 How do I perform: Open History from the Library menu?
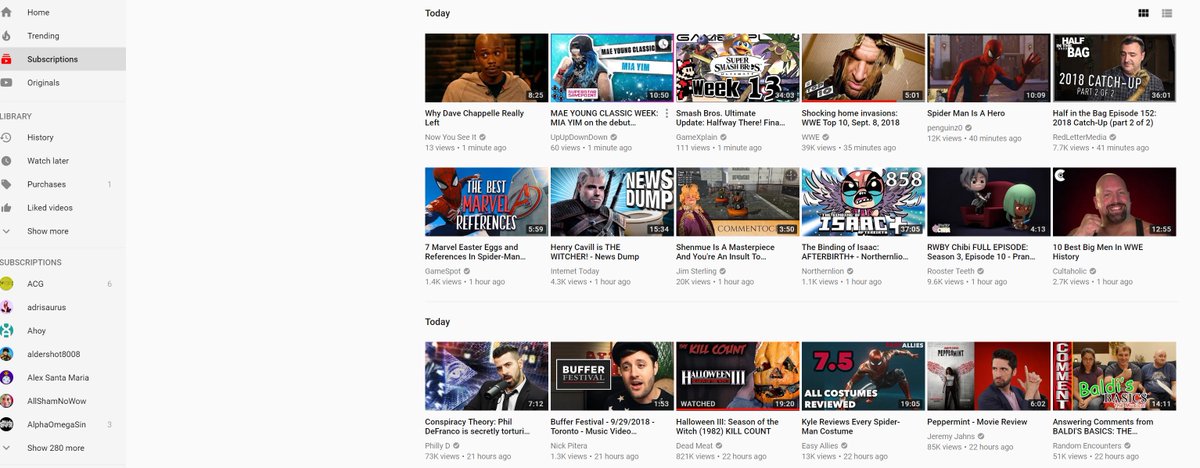click(x=63, y=137)
